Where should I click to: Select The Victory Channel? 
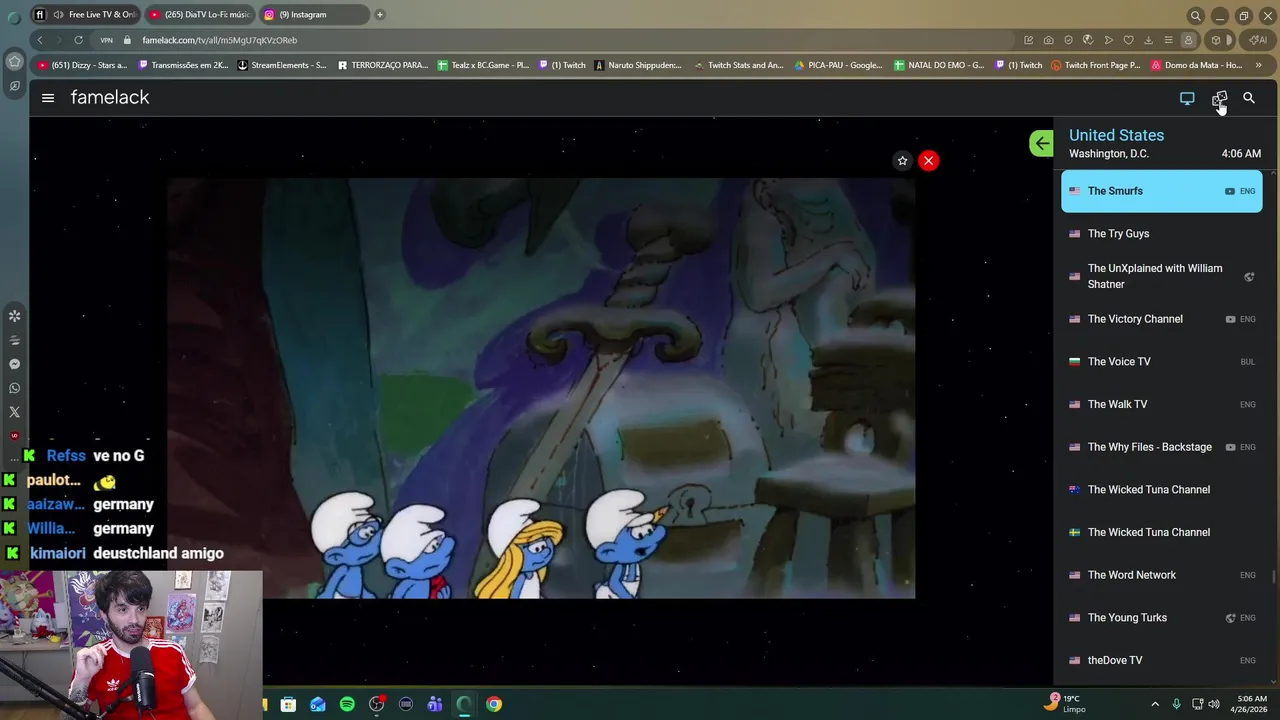click(x=1161, y=319)
